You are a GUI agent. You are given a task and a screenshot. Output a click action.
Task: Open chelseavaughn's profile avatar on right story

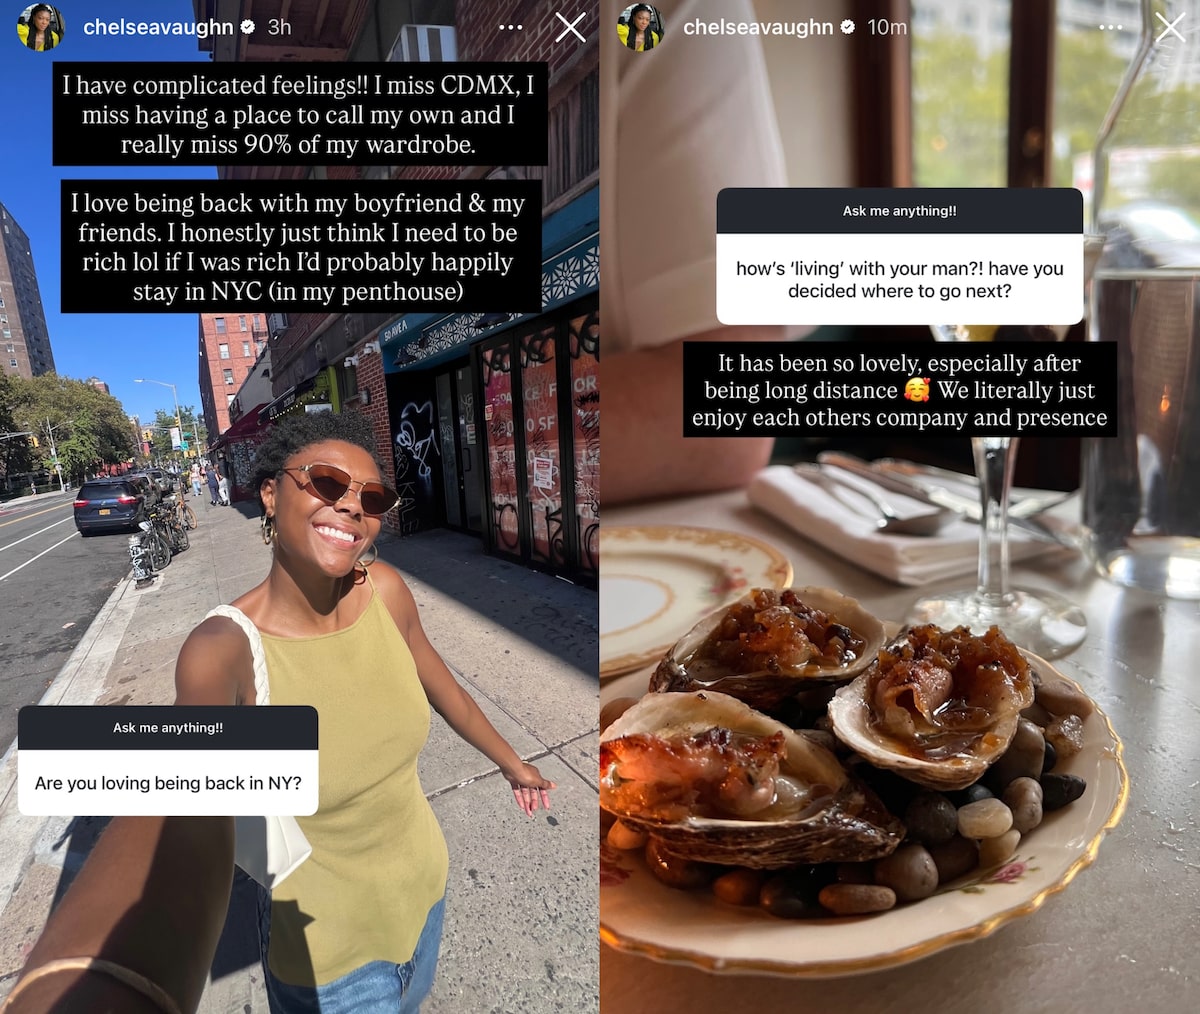641,27
